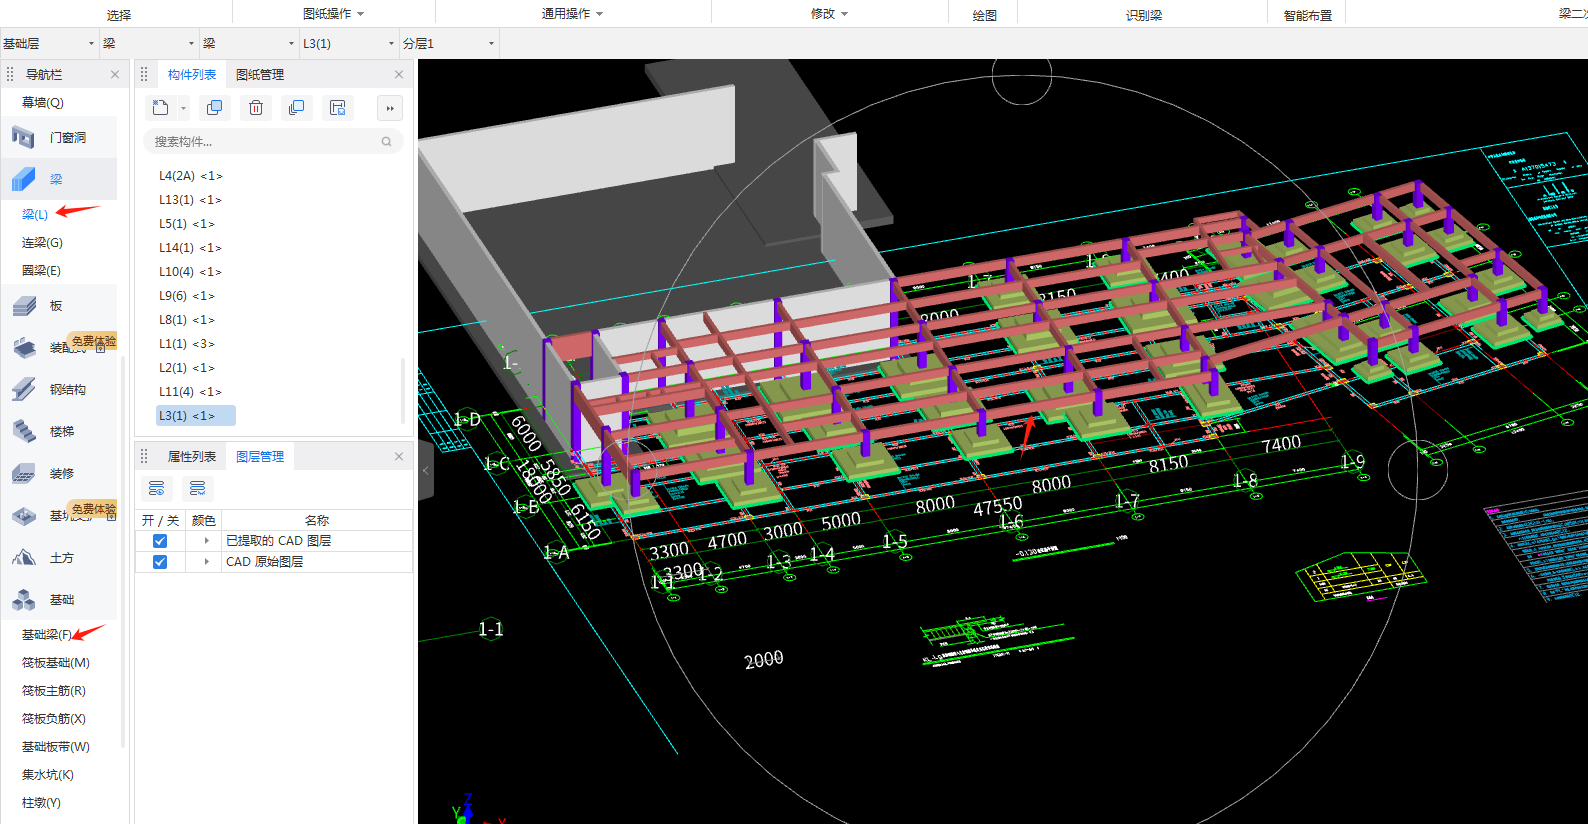Open the 装配式 category icon
The image size is (1588, 824).
point(24,347)
